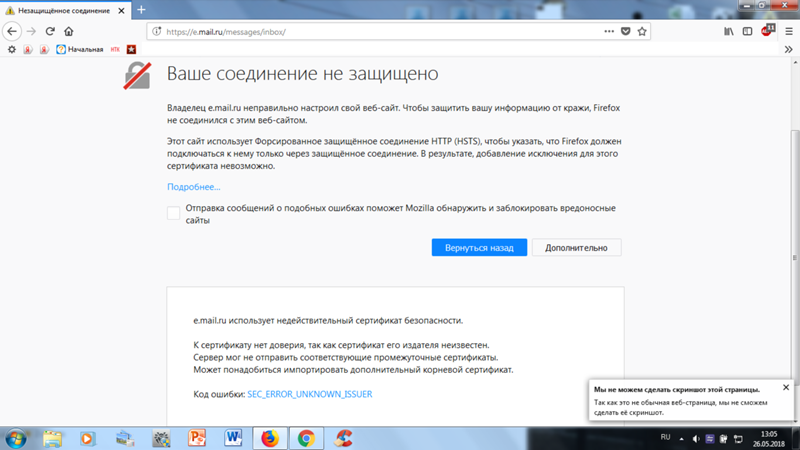The height and width of the screenshot is (450, 800).
Task: Click the Дополнительно button
Action: click(577, 247)
